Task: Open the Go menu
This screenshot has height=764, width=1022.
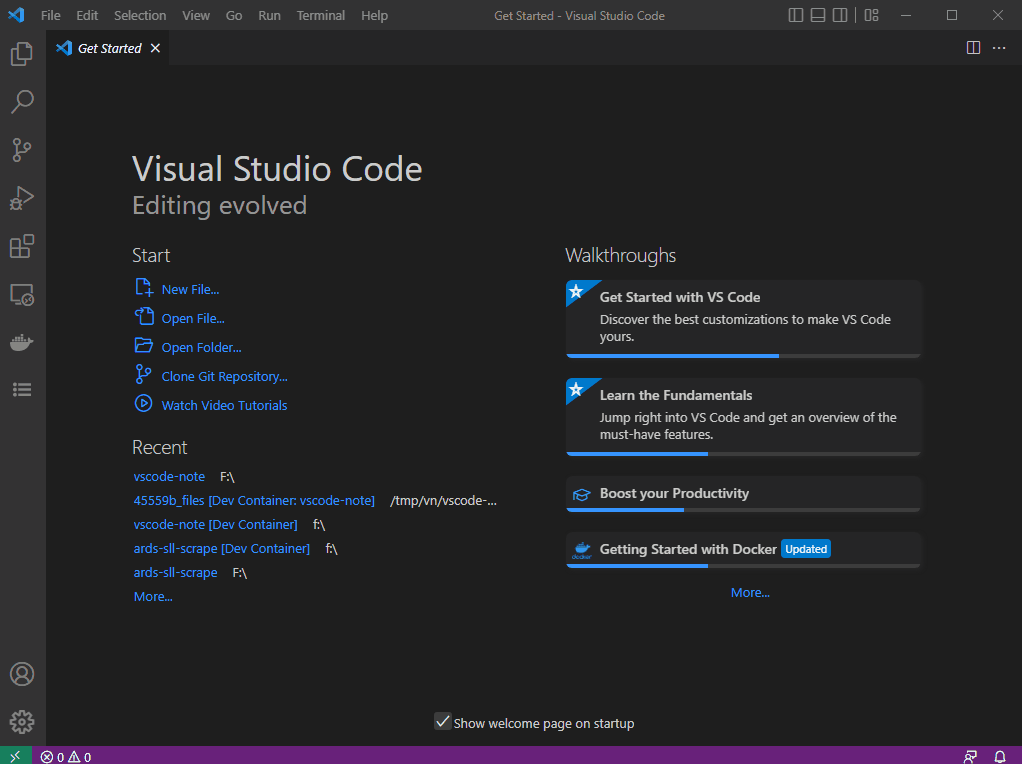Action: click(234, 15)
